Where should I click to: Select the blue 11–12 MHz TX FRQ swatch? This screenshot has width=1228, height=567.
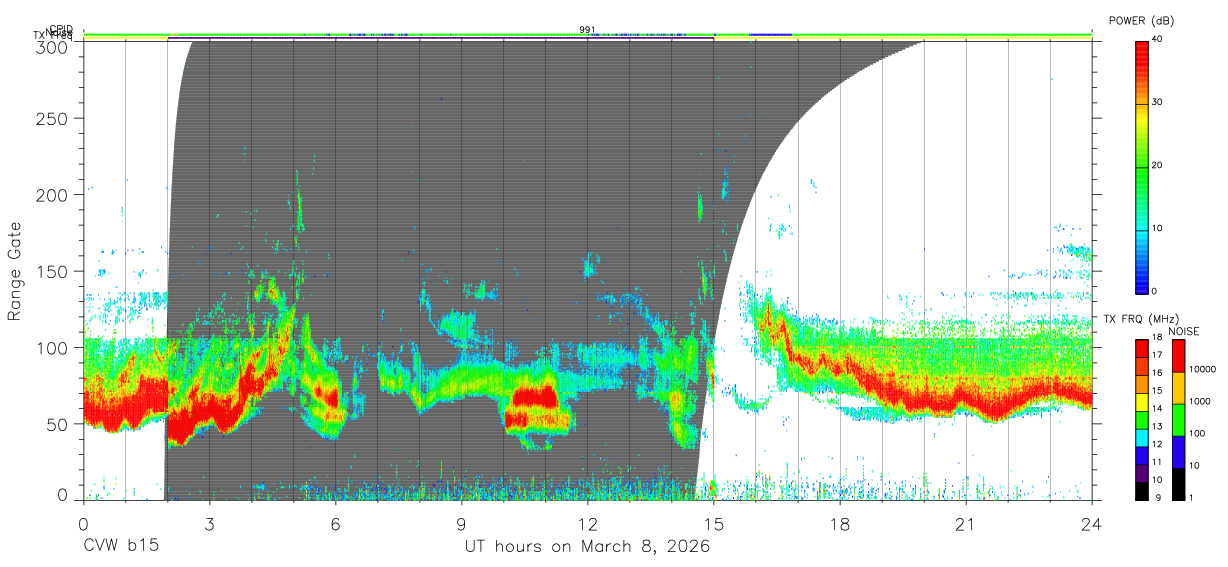point(1141,454)
